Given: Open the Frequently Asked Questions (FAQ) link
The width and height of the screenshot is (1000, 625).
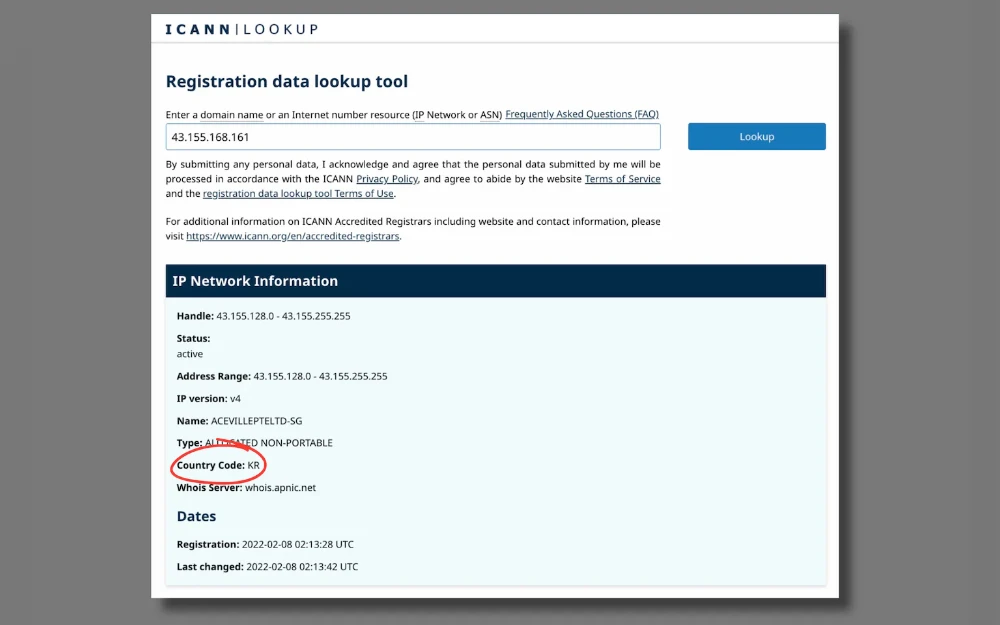Looking at the screenshot, I should click(582, 114).
